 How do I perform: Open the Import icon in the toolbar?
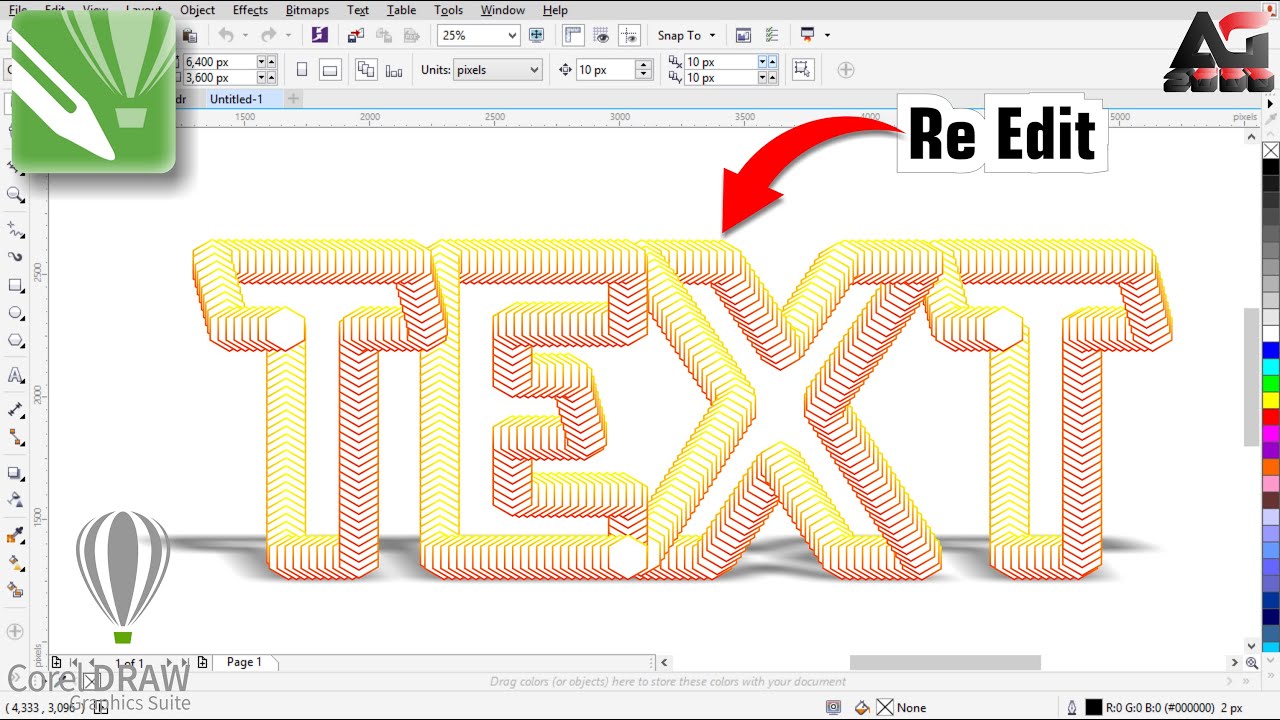pyautogui.click(x=356, y=35)
